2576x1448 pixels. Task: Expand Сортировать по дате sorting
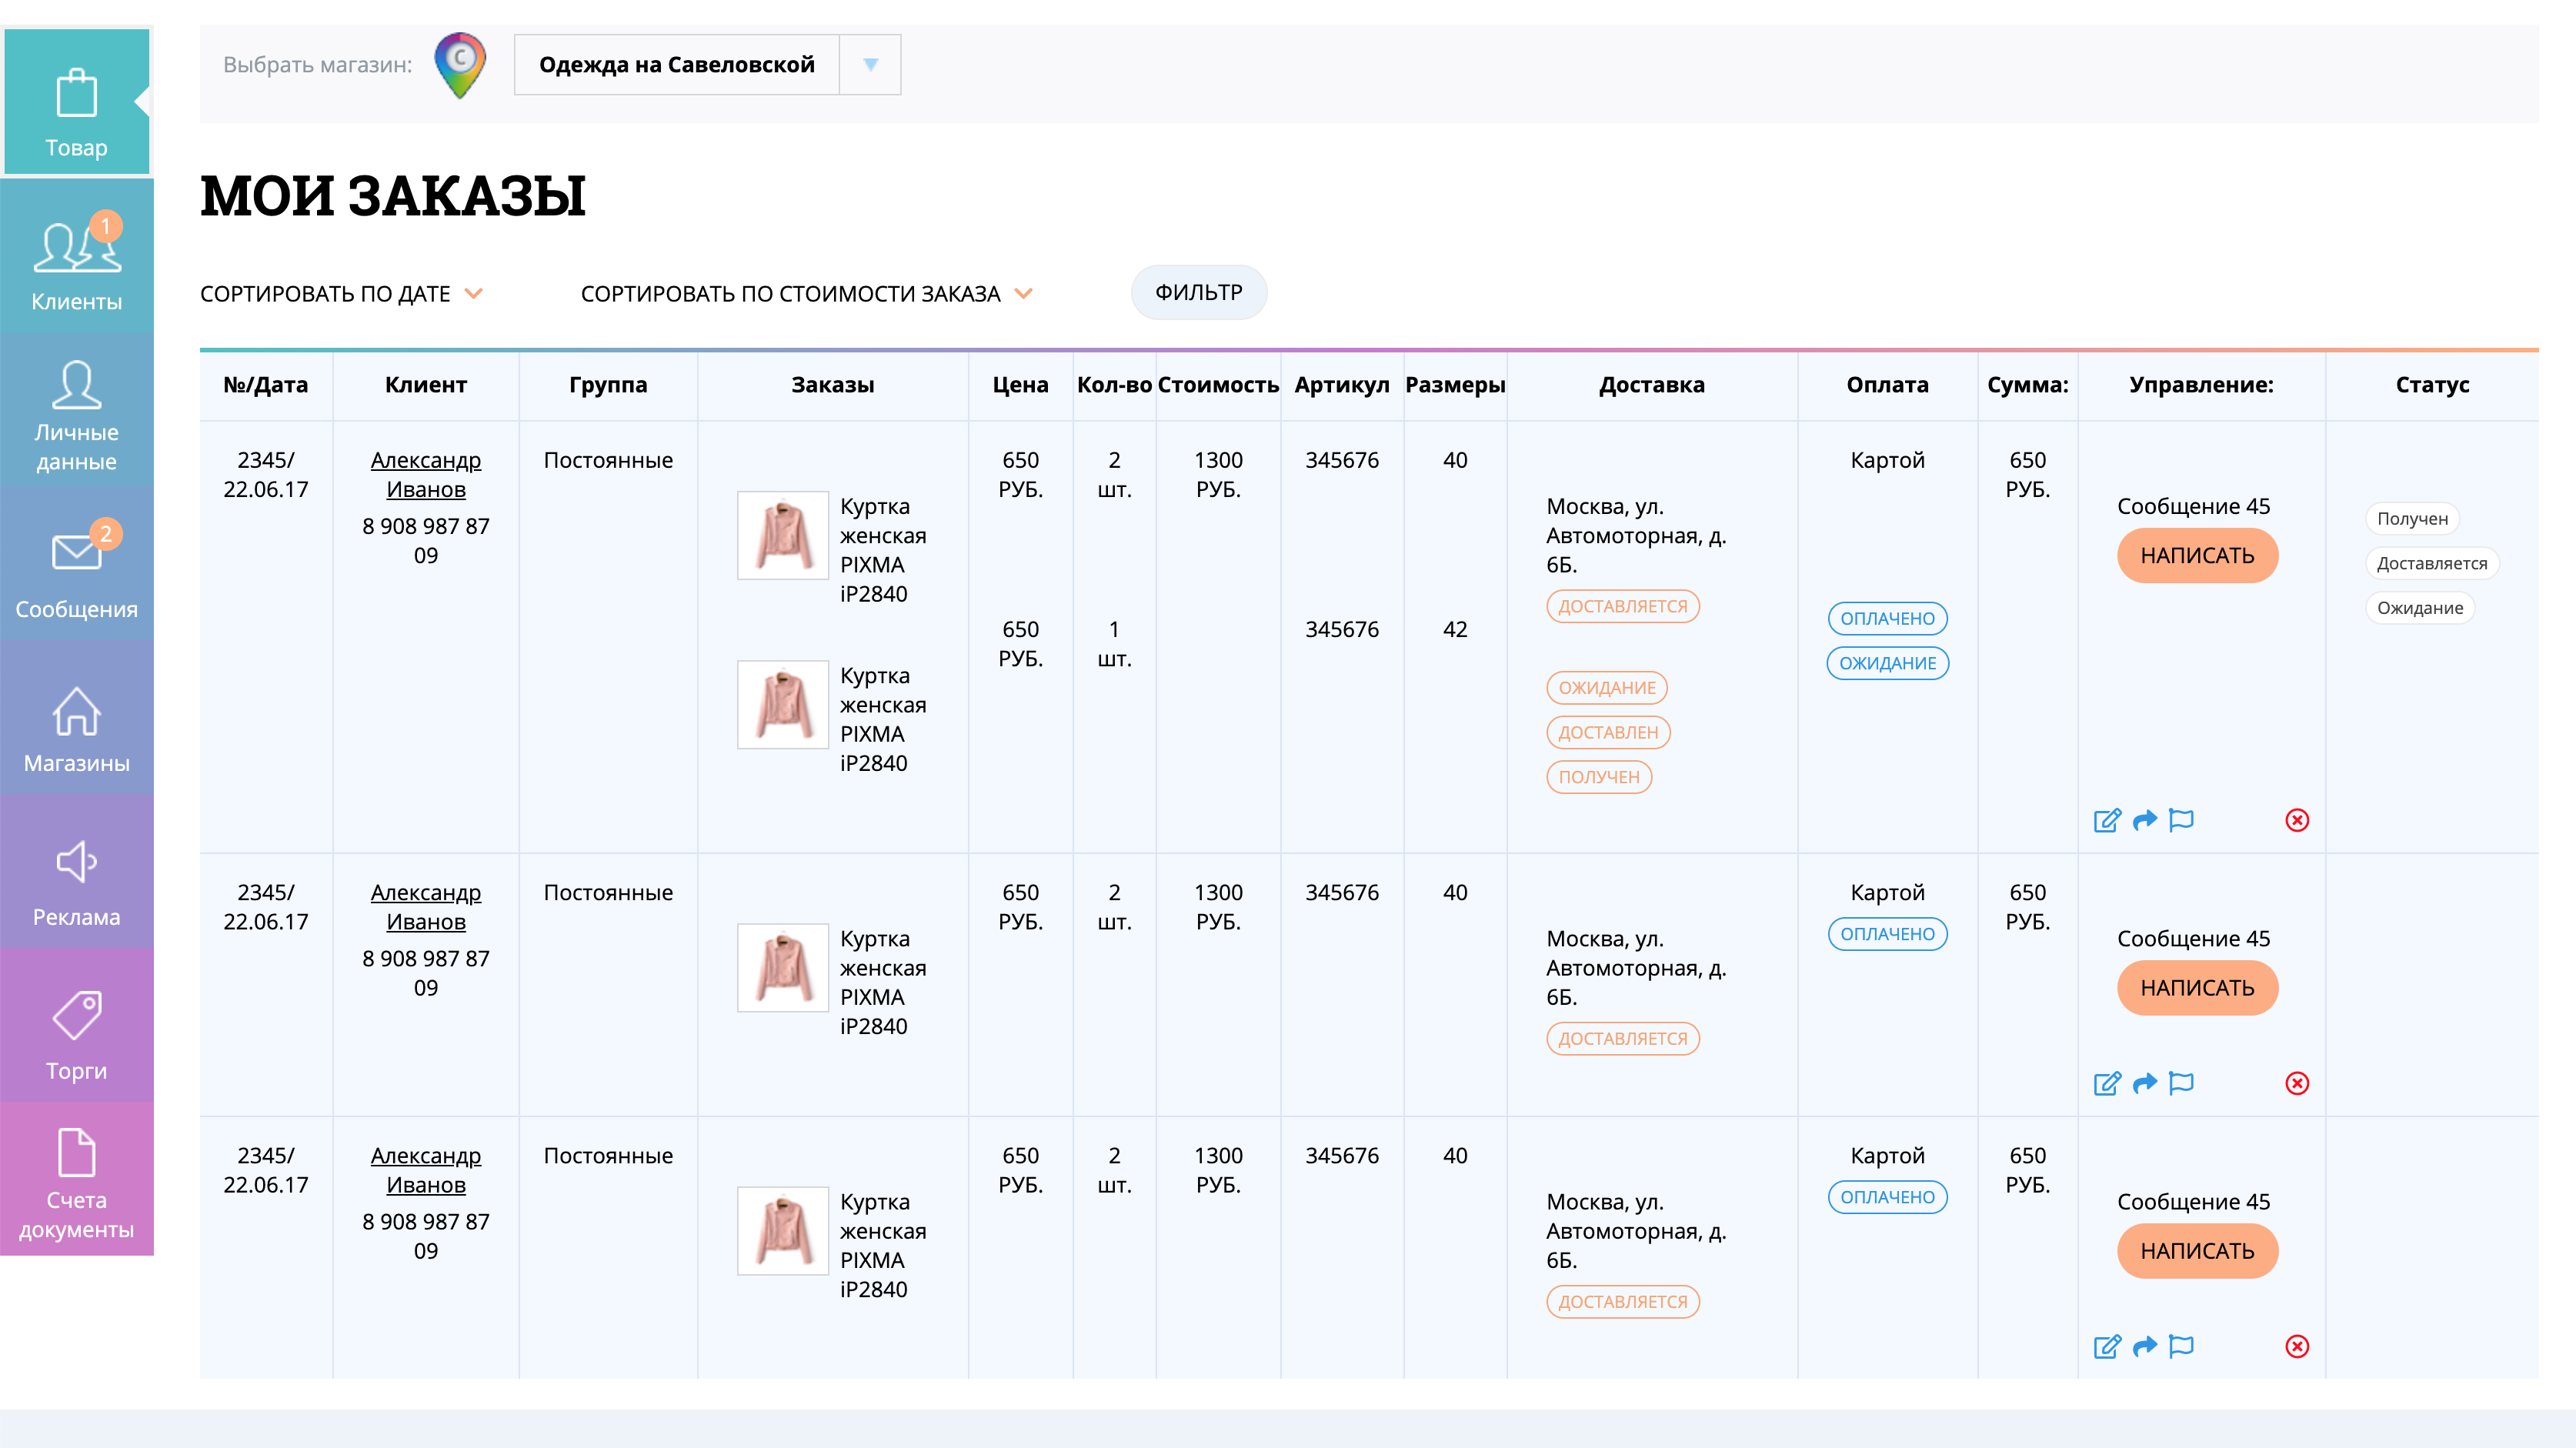click(x=341, y=294)
